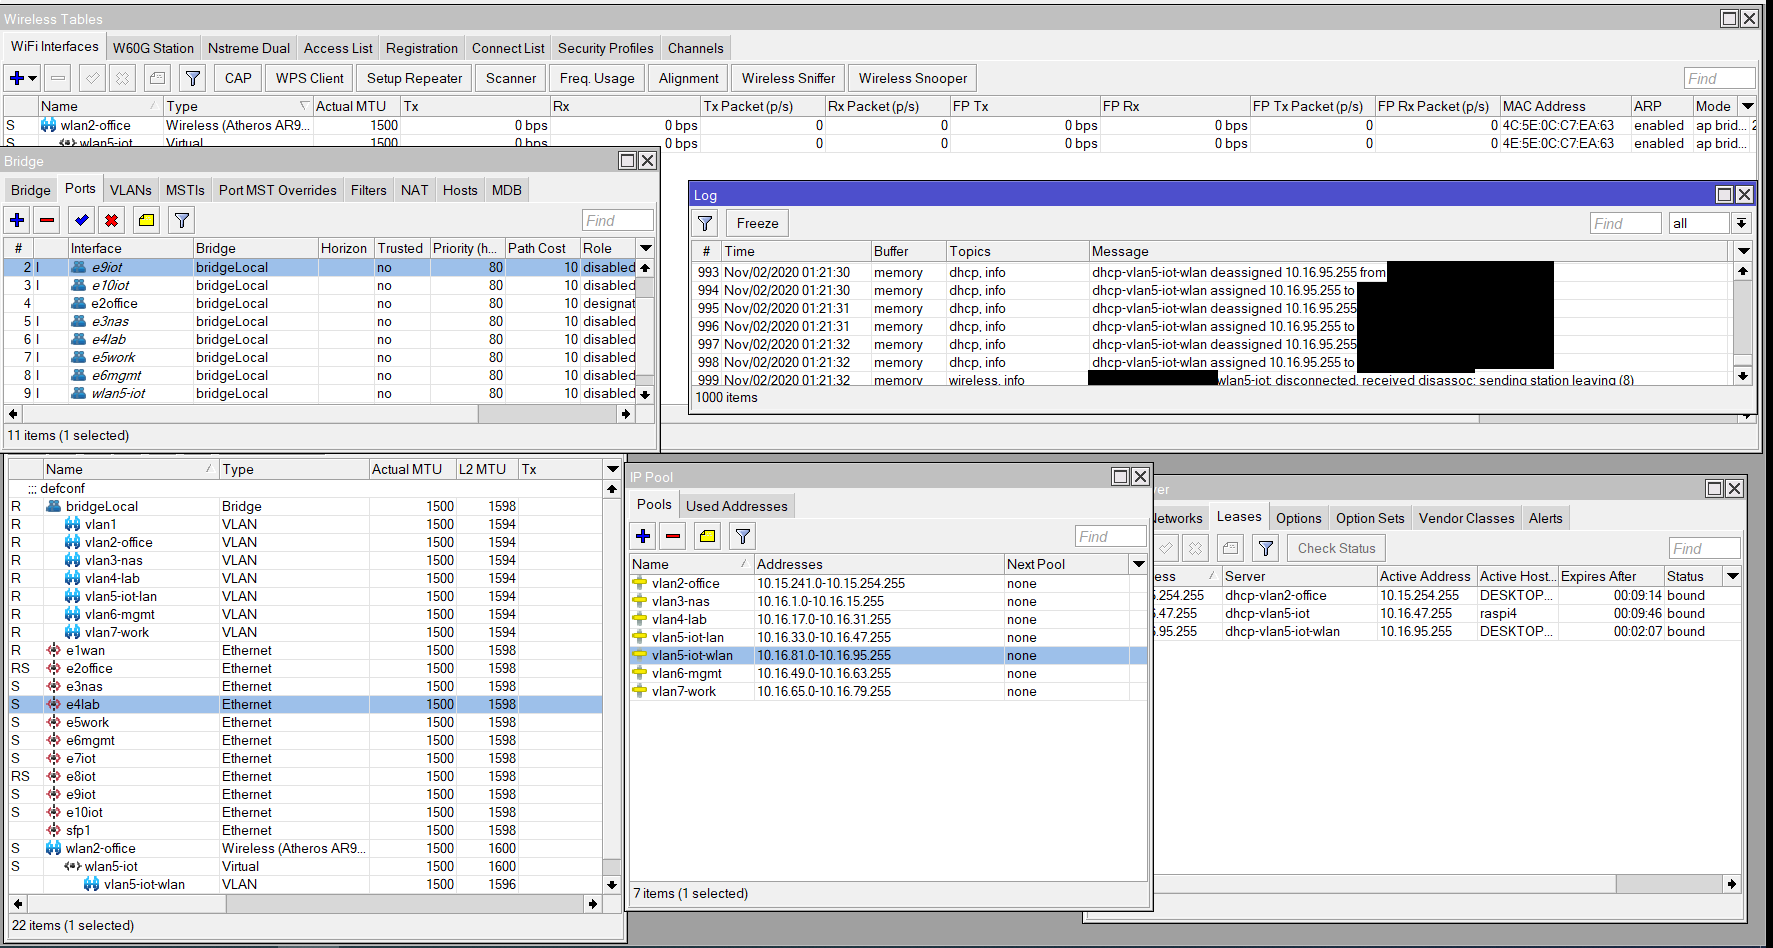
Task: Open column chooser dropdown in IP Pool header
Action: pyautogui.click(x=1138, y=564)
